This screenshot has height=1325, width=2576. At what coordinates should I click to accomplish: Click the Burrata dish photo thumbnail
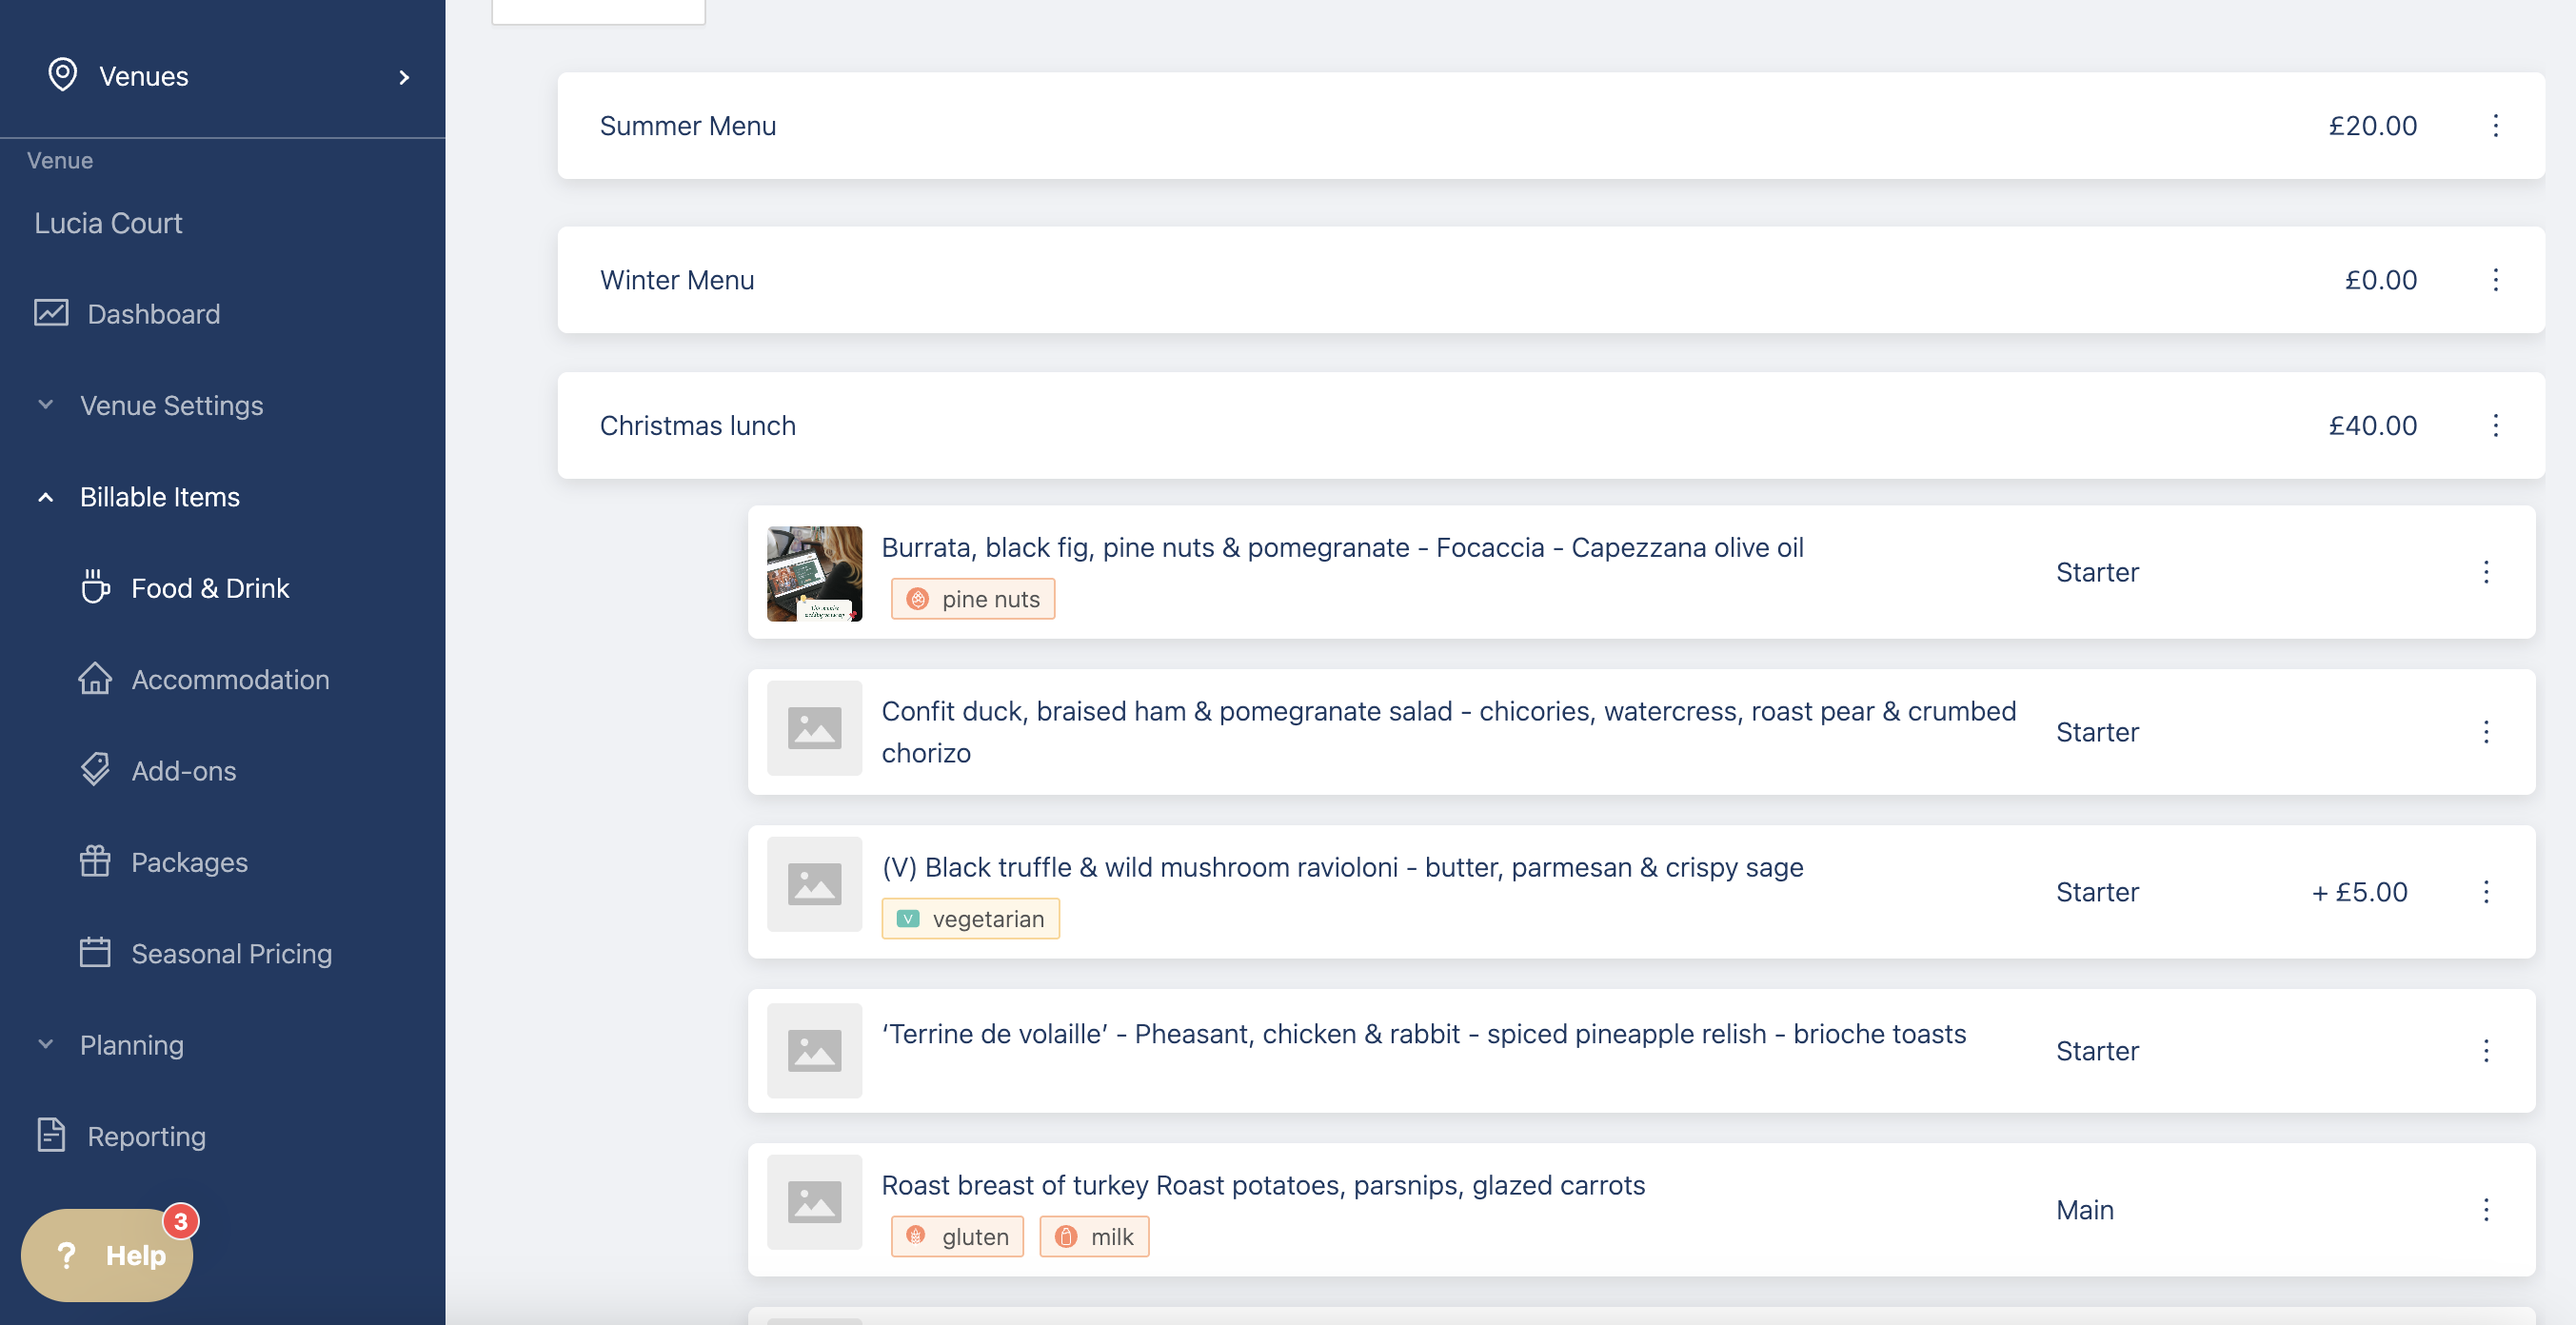[x=814, y=573]
